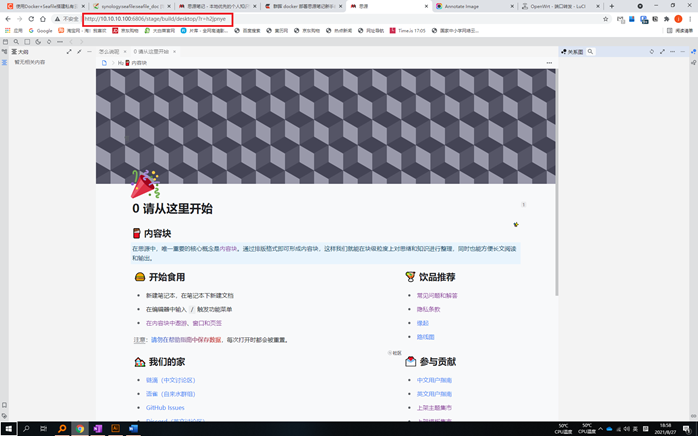Click the browser home button

(x=43, y=19)
